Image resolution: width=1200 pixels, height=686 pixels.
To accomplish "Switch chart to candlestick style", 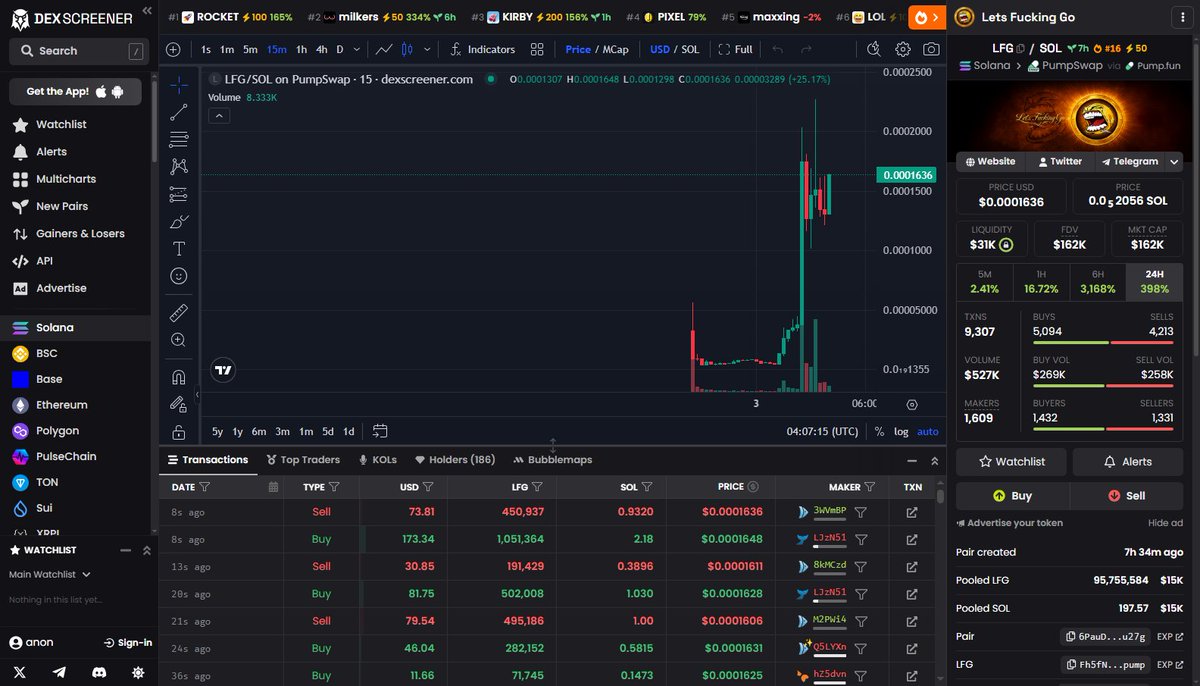I will pyautogui.click(x=407, y=49).
